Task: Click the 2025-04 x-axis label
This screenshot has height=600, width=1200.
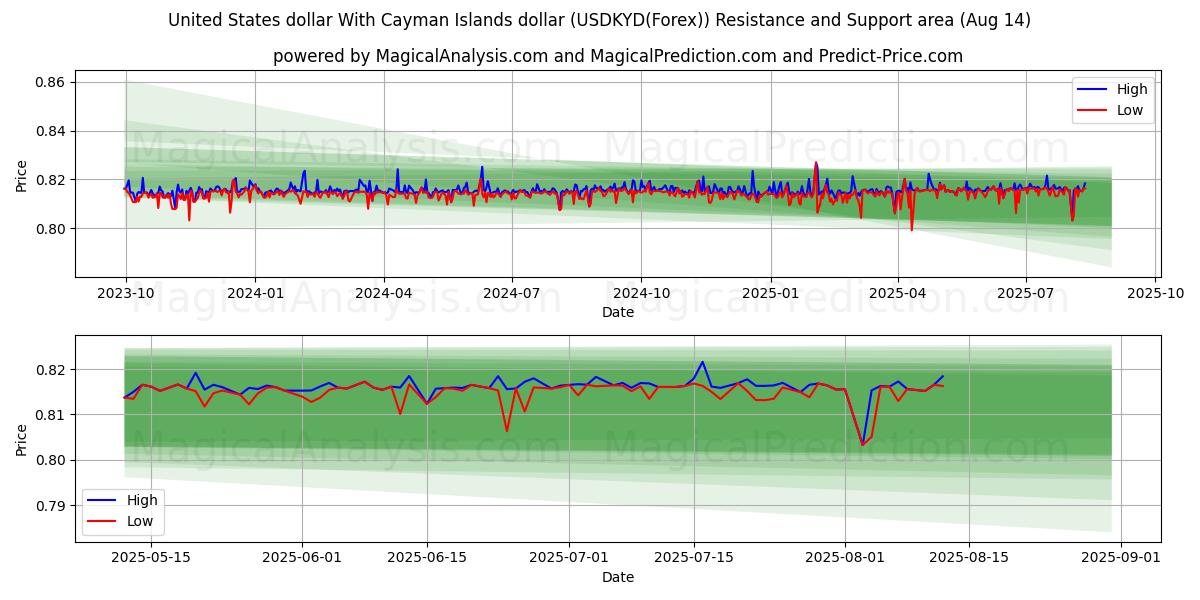Action: point(898,294)
